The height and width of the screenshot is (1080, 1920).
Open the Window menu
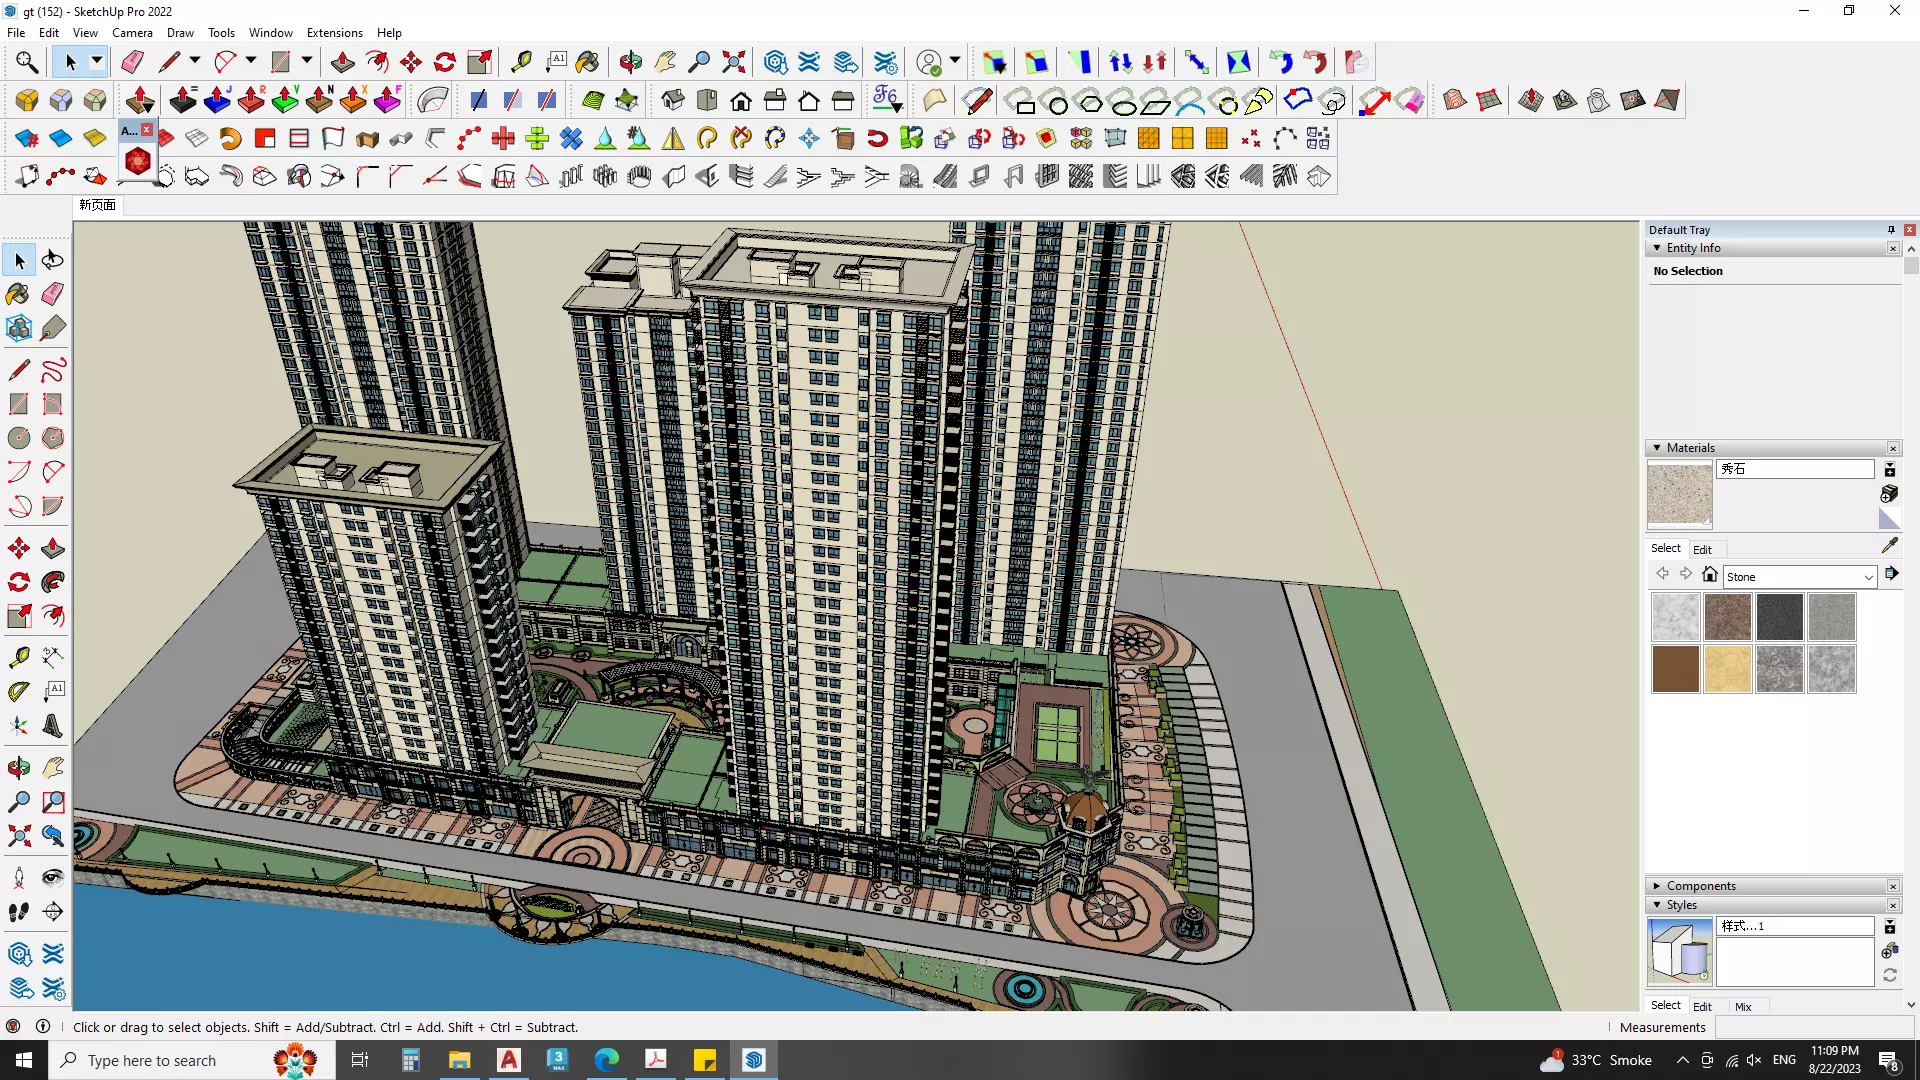pyautogui.click(x=270, y=33)
